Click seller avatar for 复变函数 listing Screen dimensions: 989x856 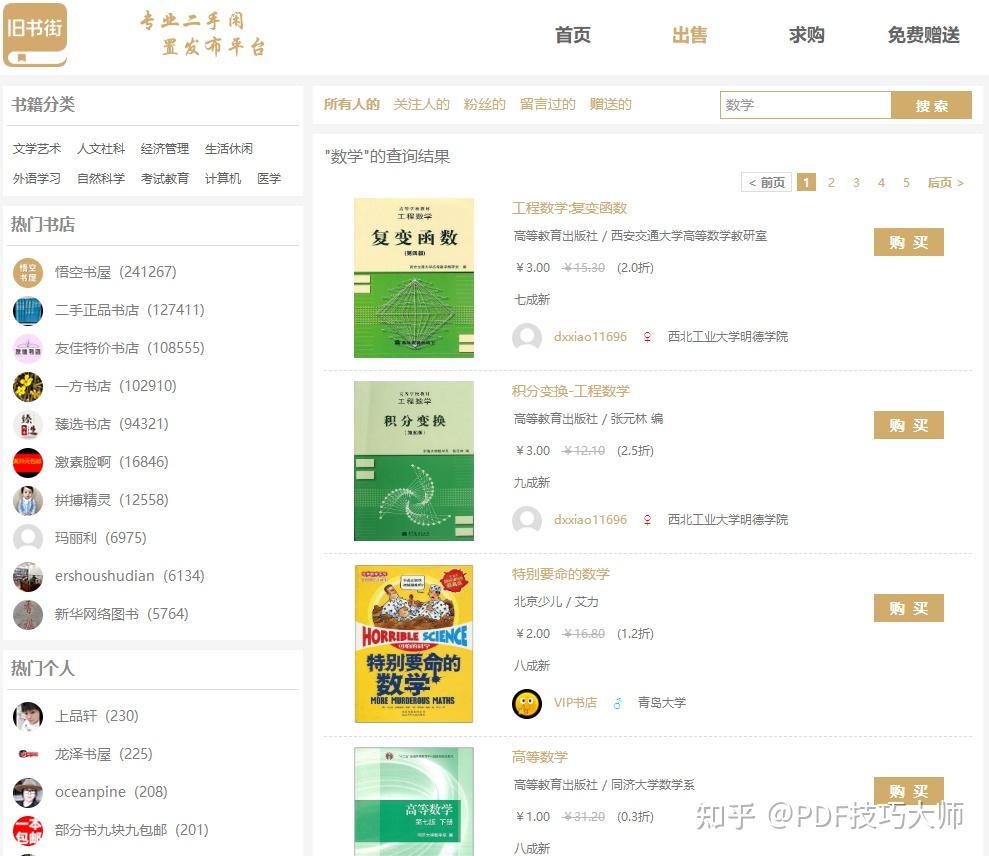click(x=527, y=337)
